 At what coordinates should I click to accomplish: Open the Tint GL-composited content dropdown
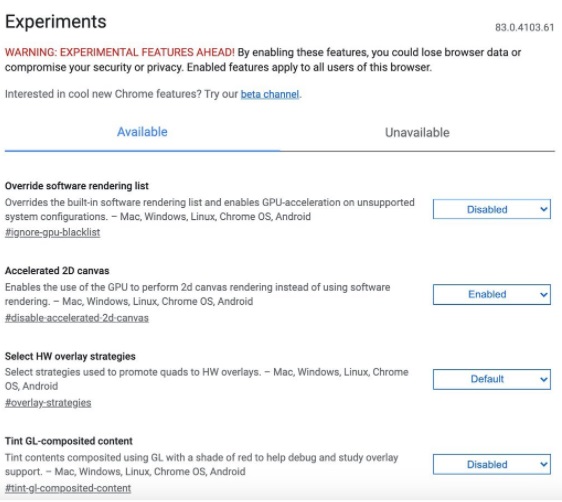pos(491,464)
